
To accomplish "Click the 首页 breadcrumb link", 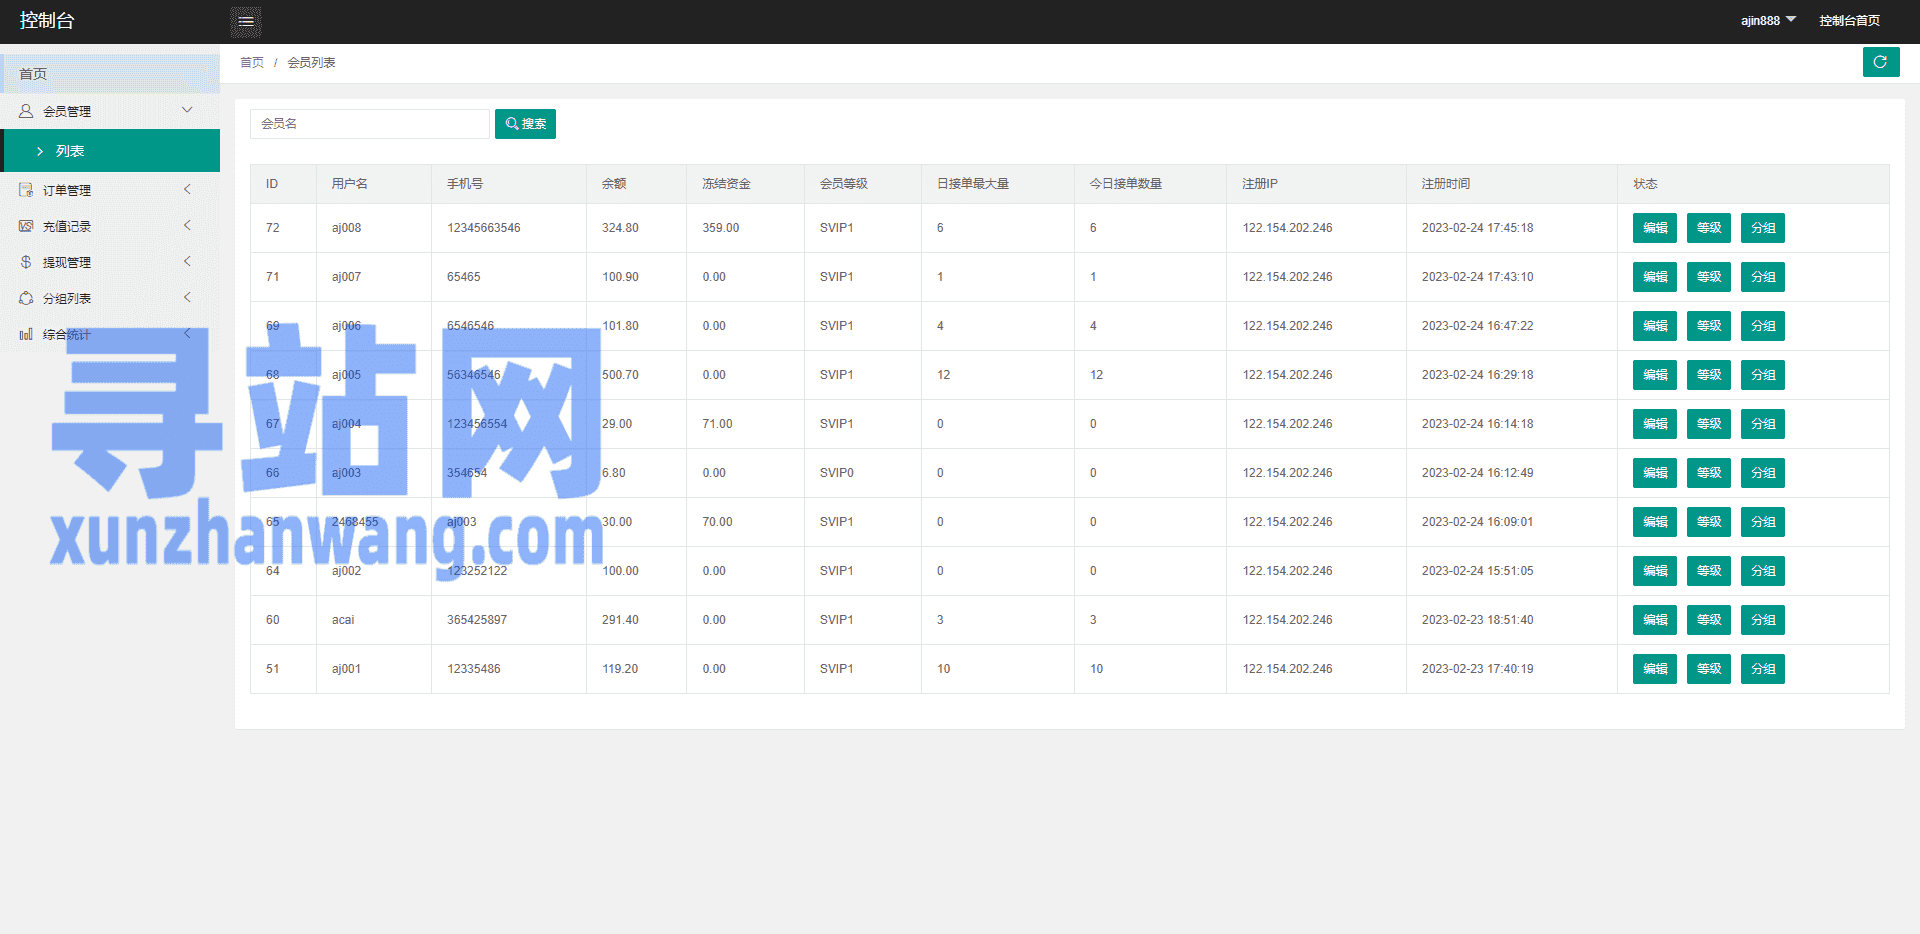I will (252, 63).
